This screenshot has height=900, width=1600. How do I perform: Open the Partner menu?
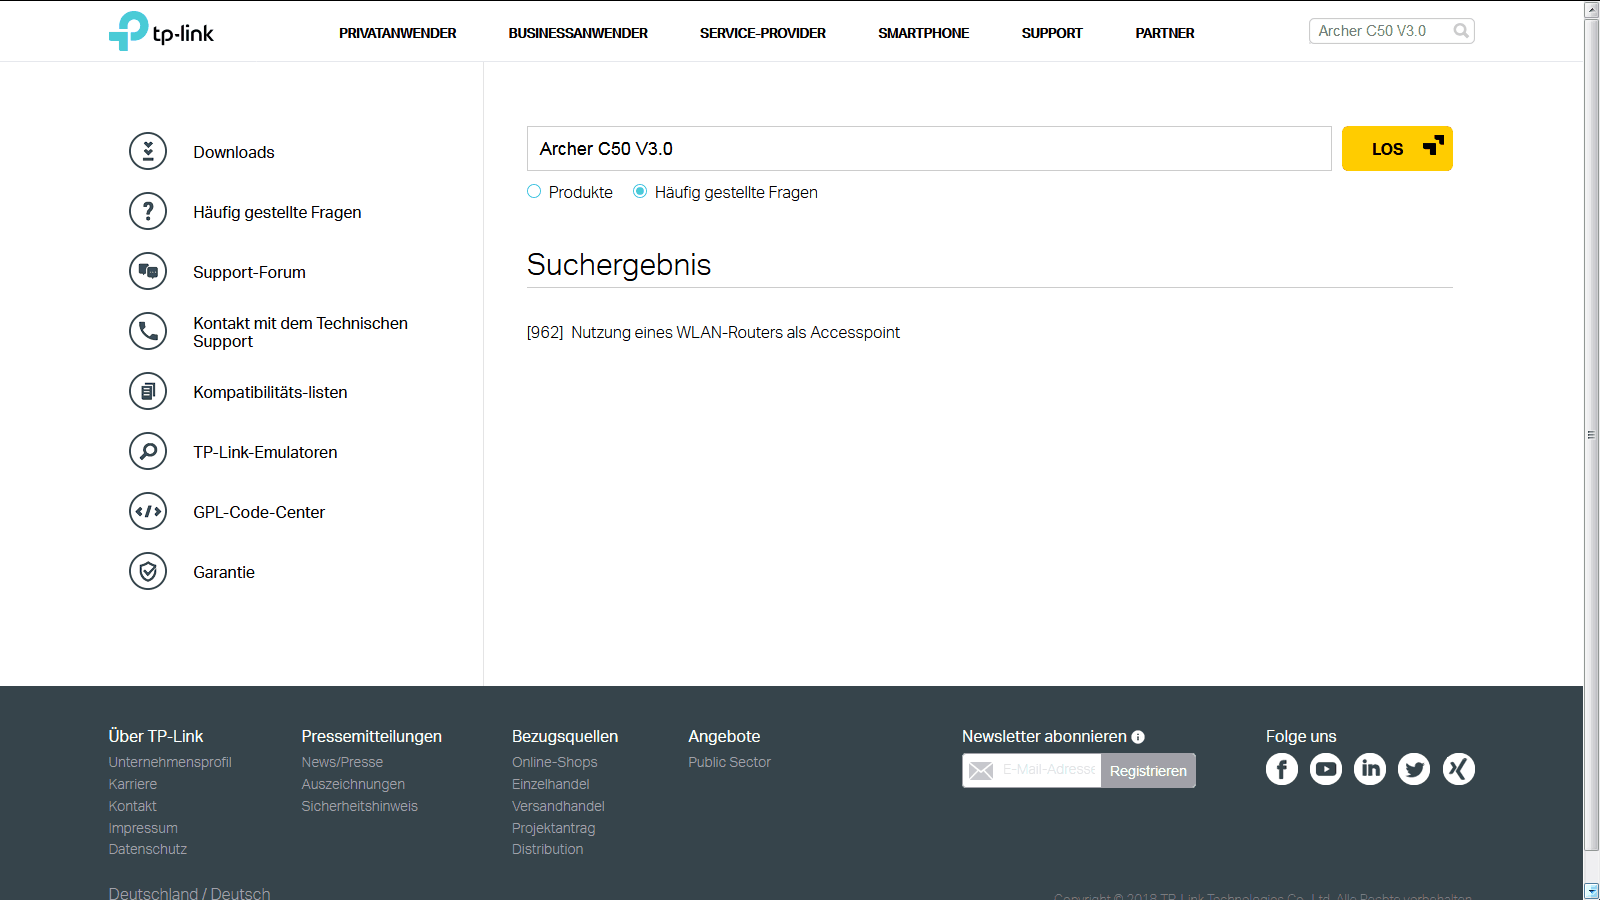pyautogui.click(x=1165, y=33)
